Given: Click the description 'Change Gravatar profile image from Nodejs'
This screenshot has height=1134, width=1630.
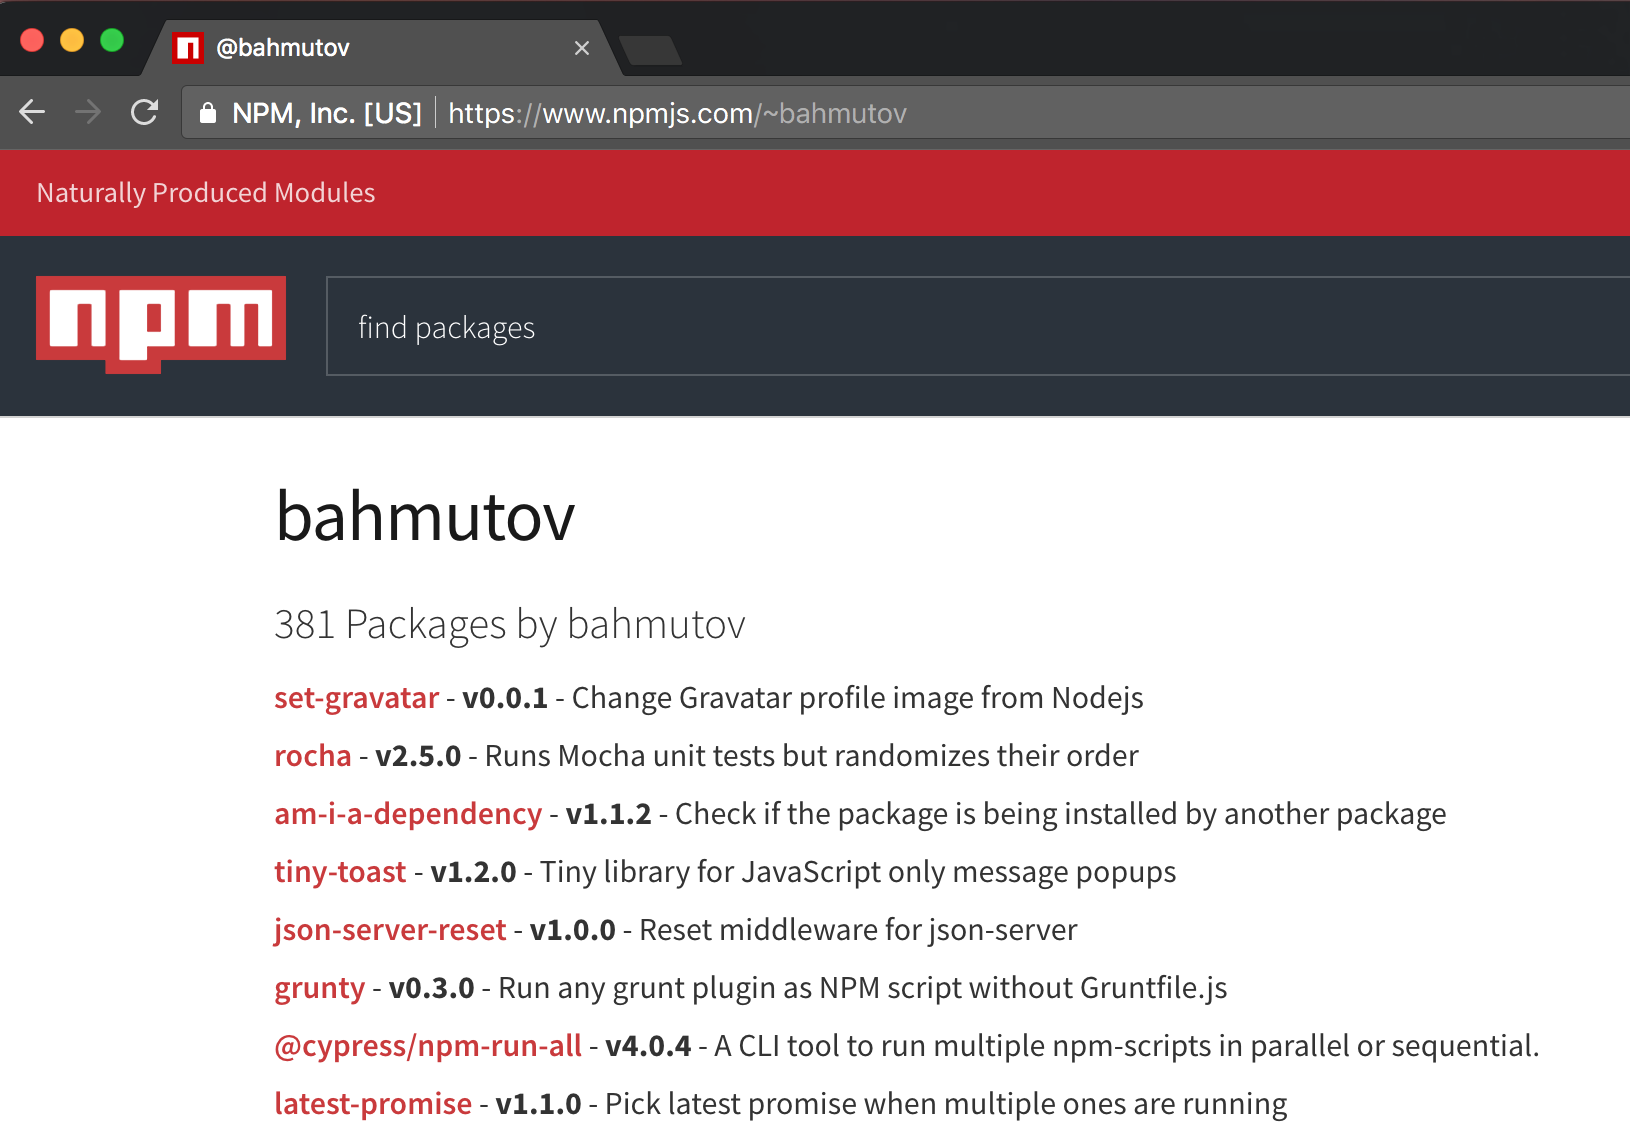Looking at the screenshot, I should tap(858, 698).
